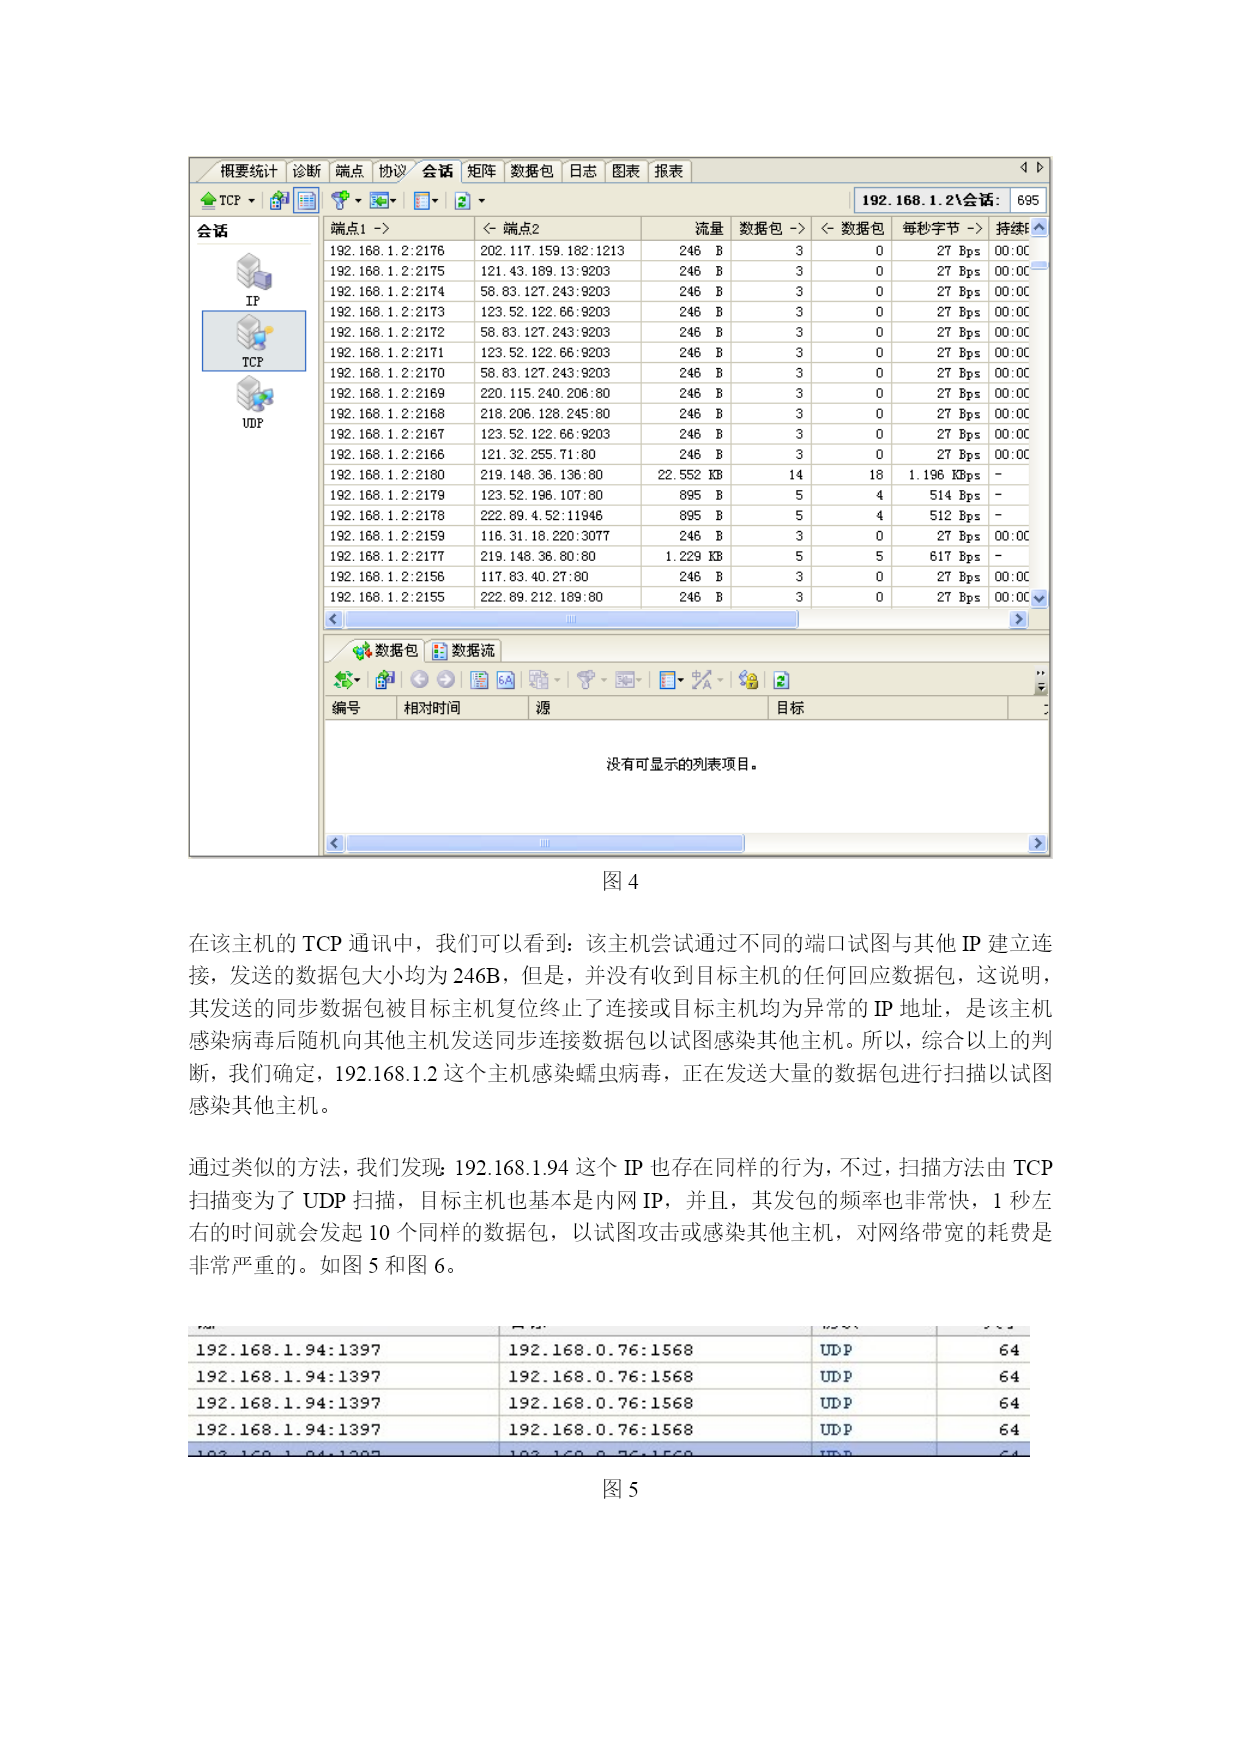Image resolution: width=1241 pixels, height=1754 pixels.
Task: Open the upper 数据包 tab beside 矩阵
Action: click(x=531, y=171)
